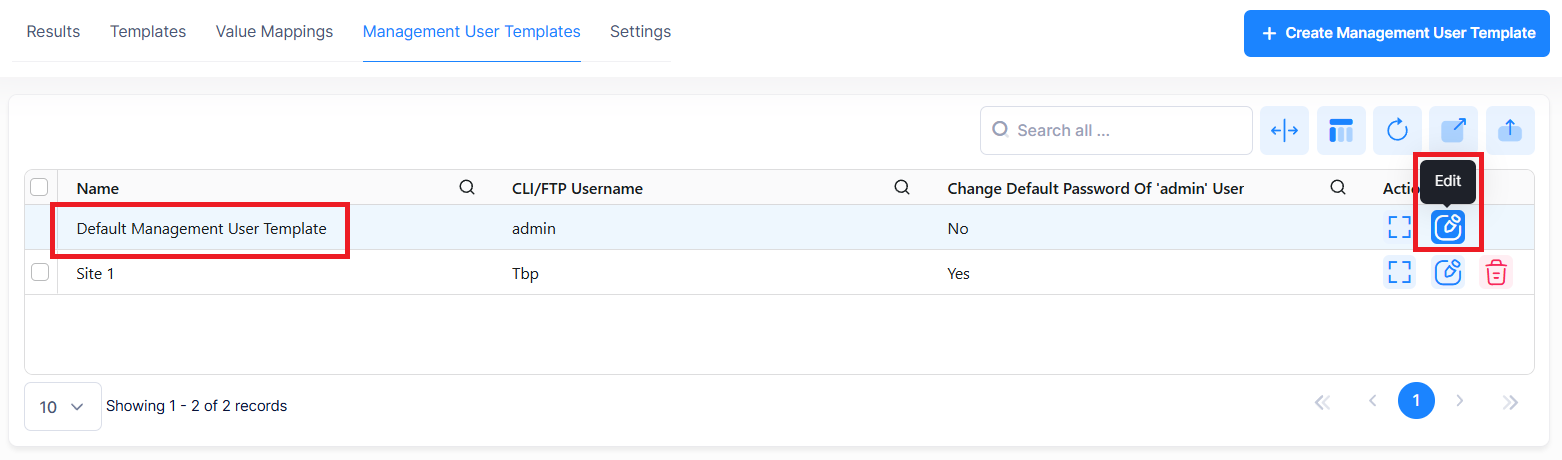Edit the Site 1 template
This screenshot has width=1562, height=460.
[1448, 272]
